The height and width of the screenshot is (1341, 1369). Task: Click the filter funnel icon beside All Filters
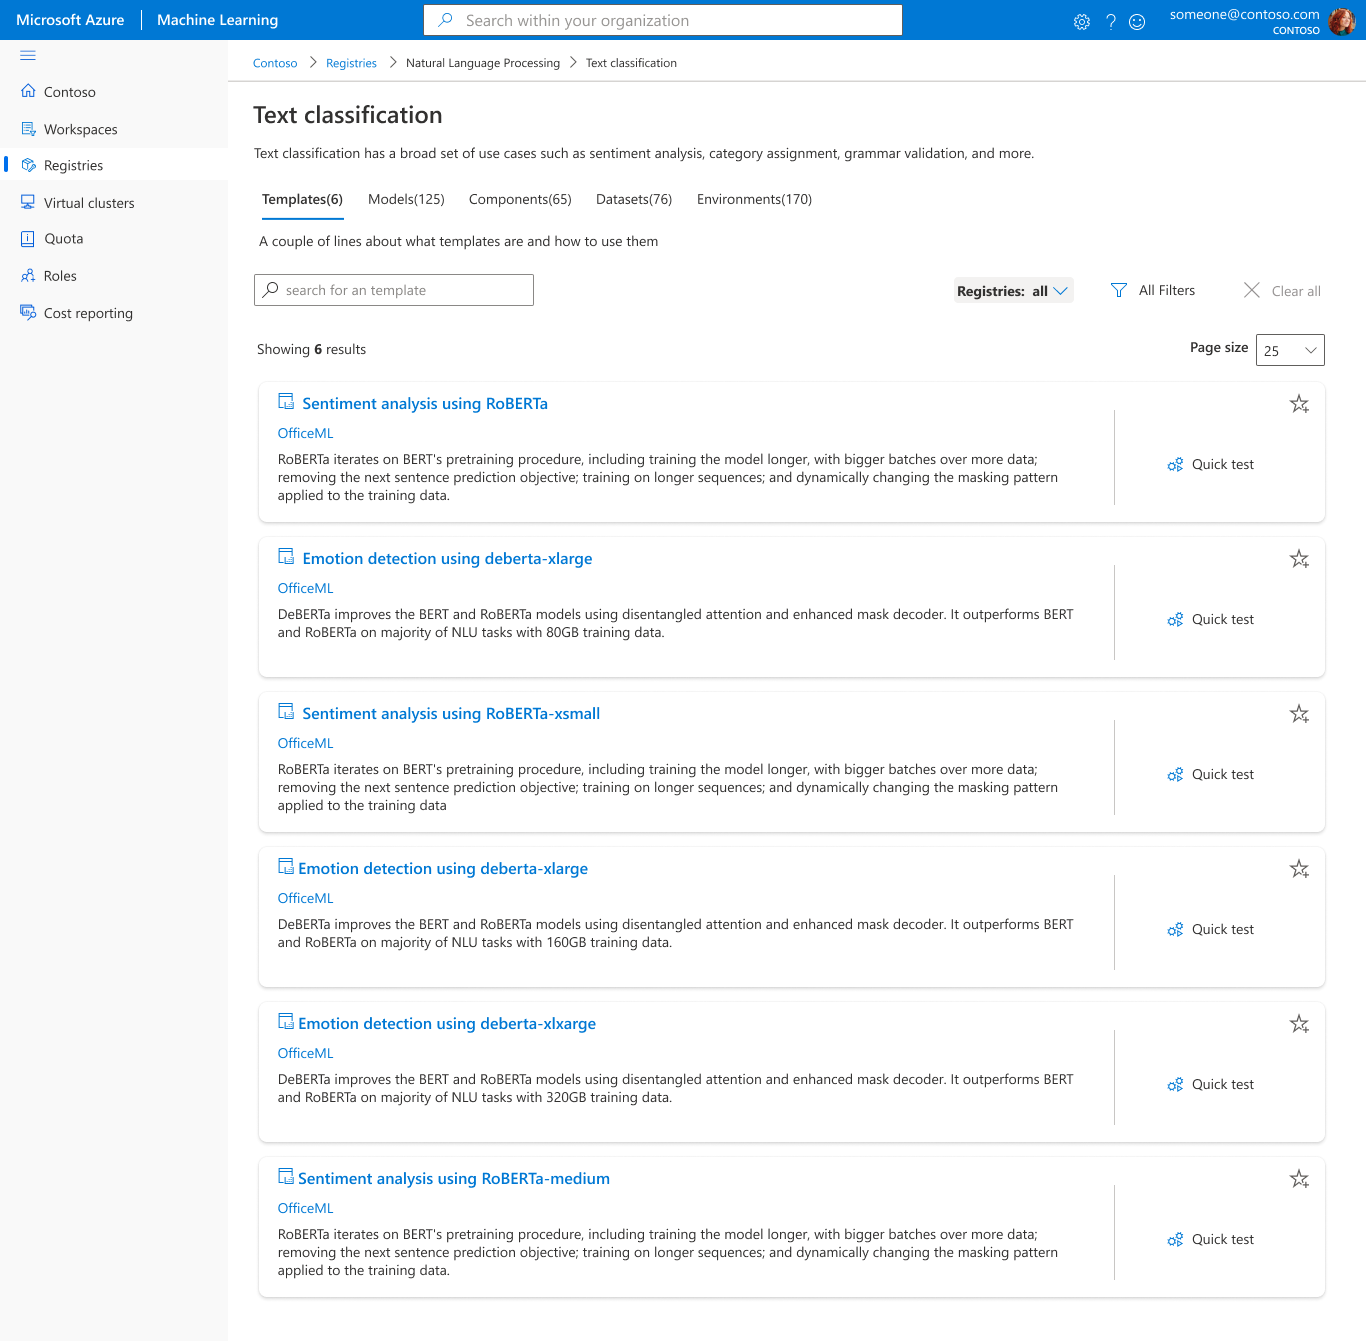[1119, 290]
